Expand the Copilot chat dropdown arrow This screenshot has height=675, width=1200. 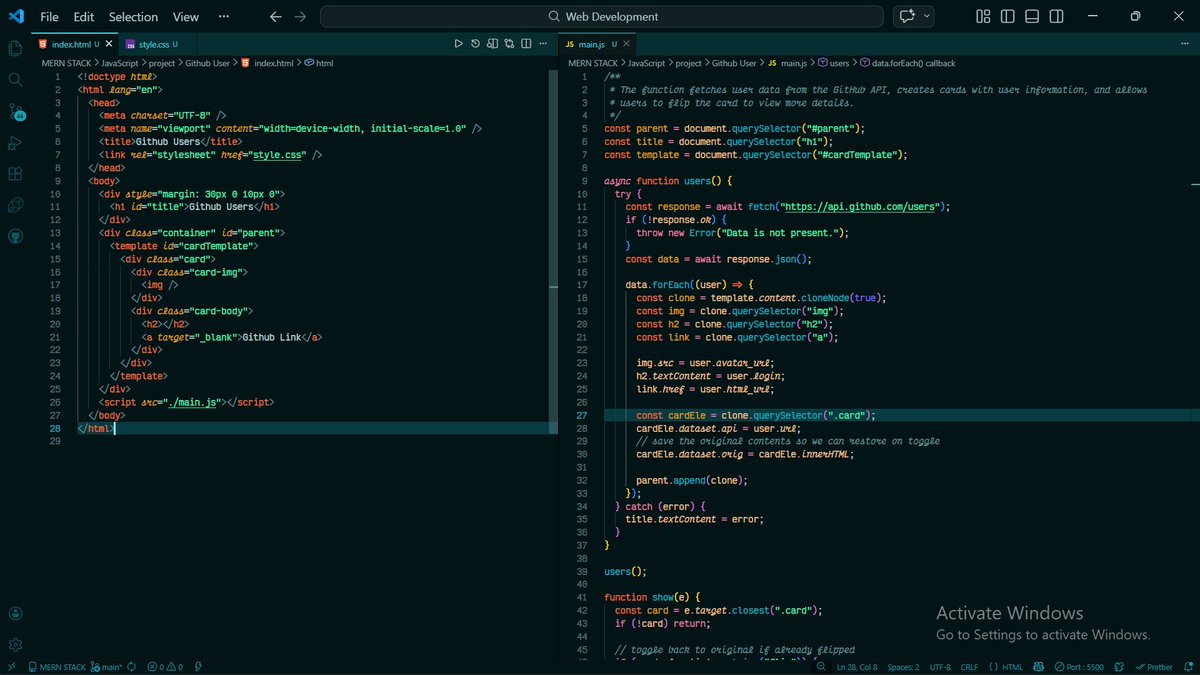pyautogui.click(x=927, y=16)
